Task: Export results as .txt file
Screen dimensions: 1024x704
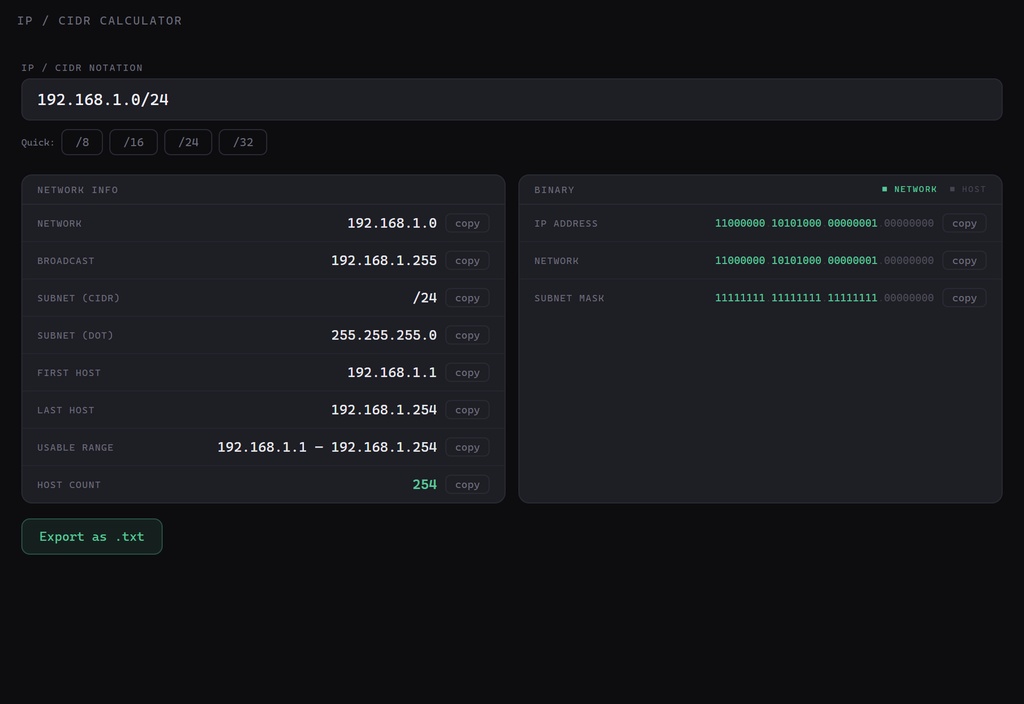Action: pos(91,537)
